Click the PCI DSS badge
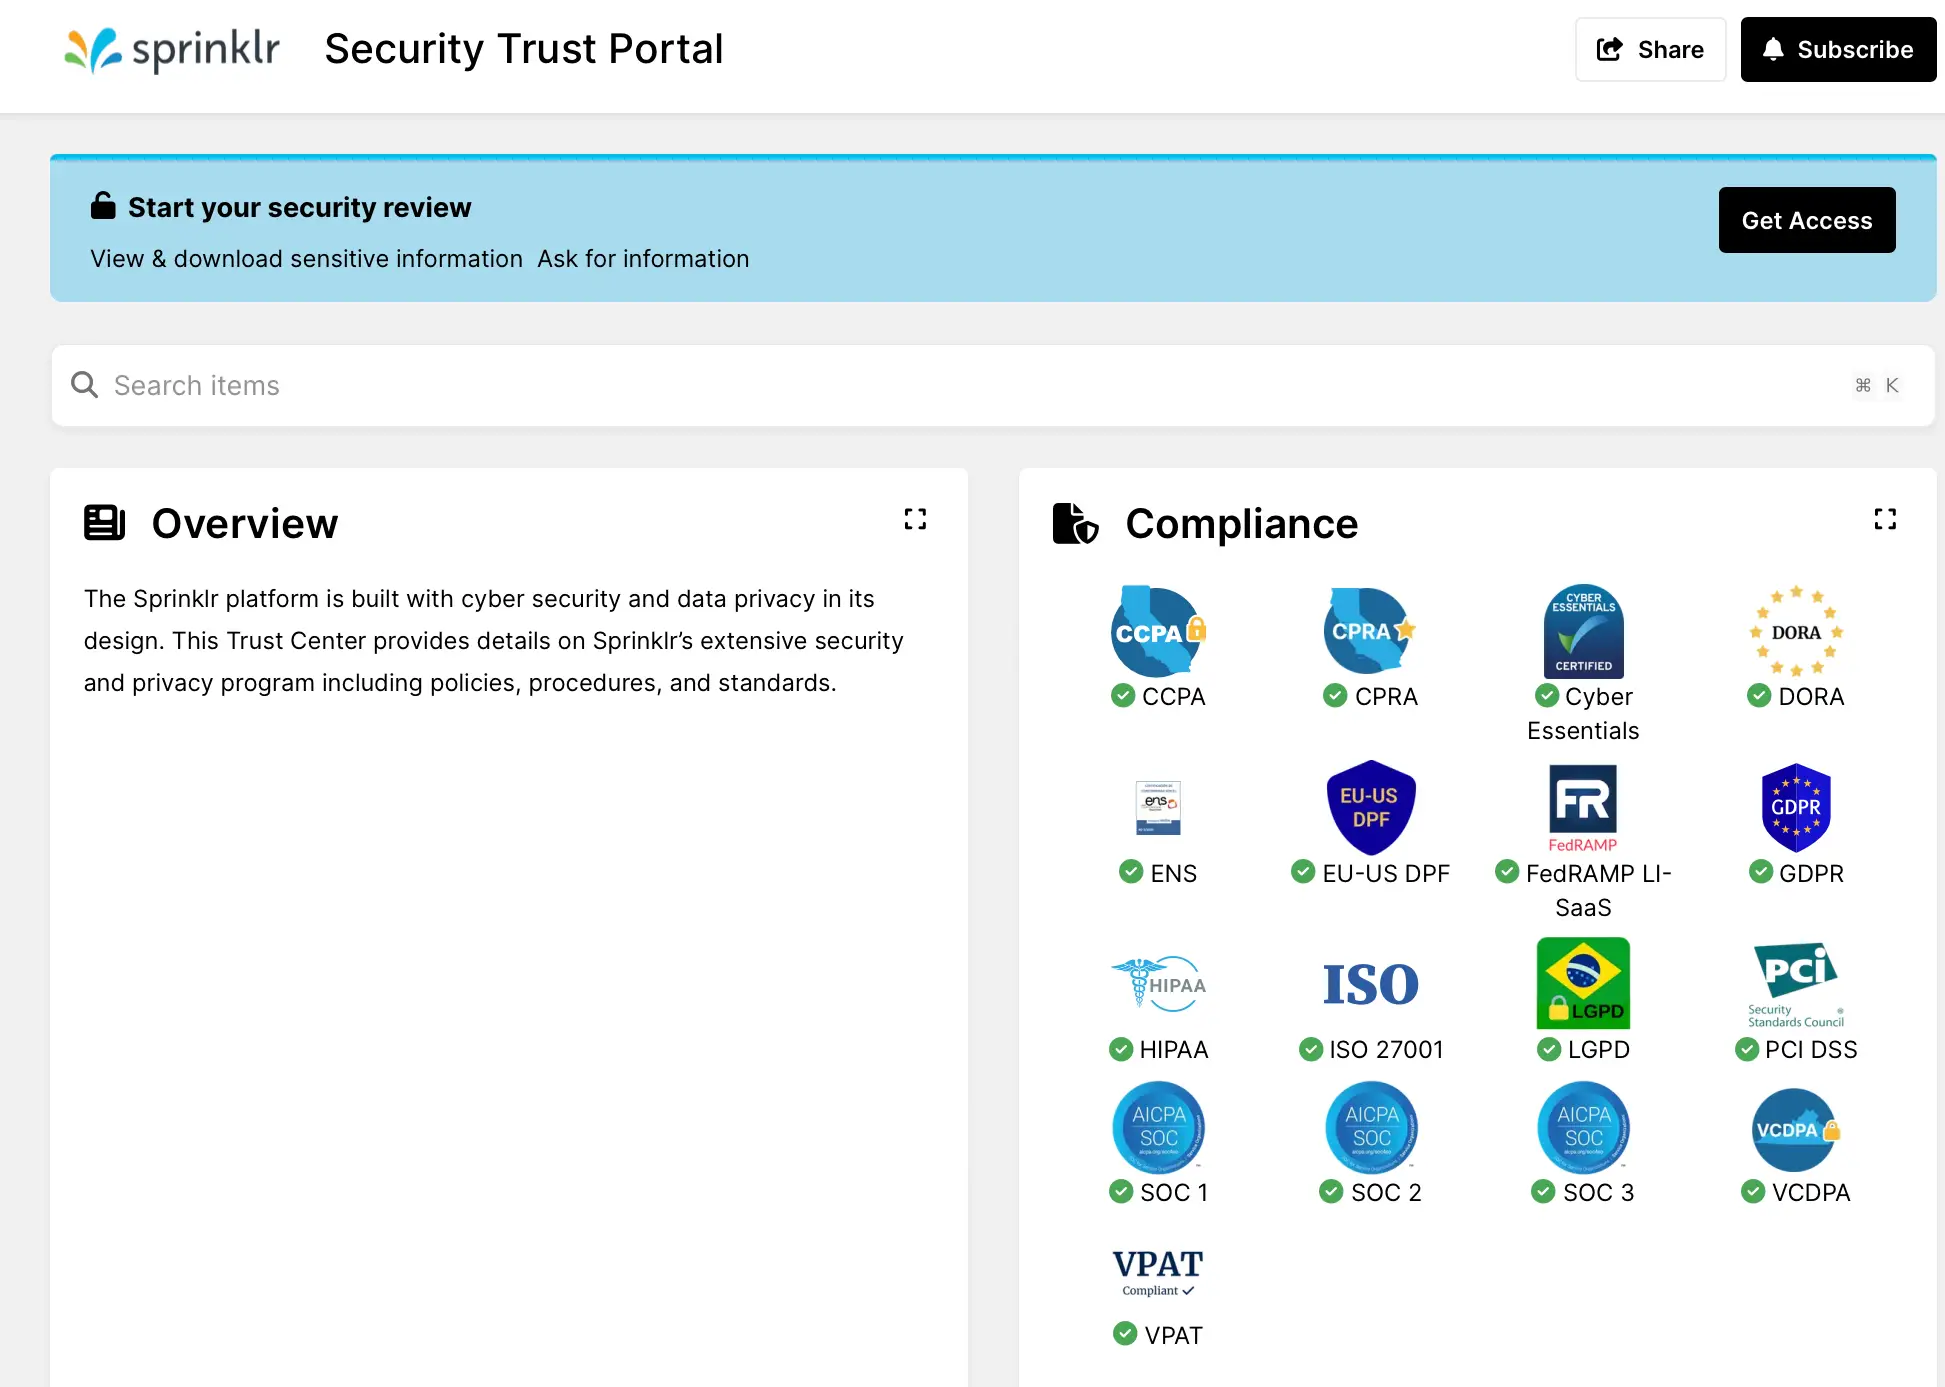The image size is (1945, 1387). tap(1795, 985)
